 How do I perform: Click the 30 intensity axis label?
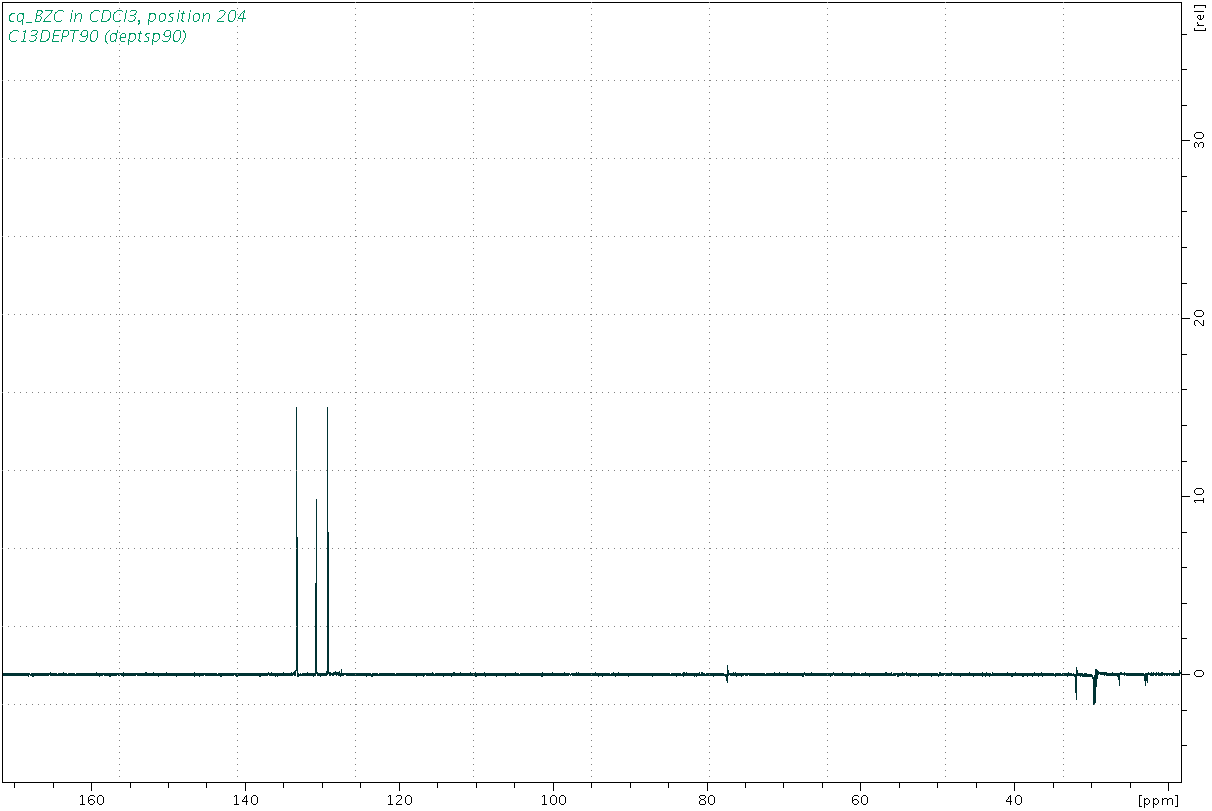click(1198, 141)
